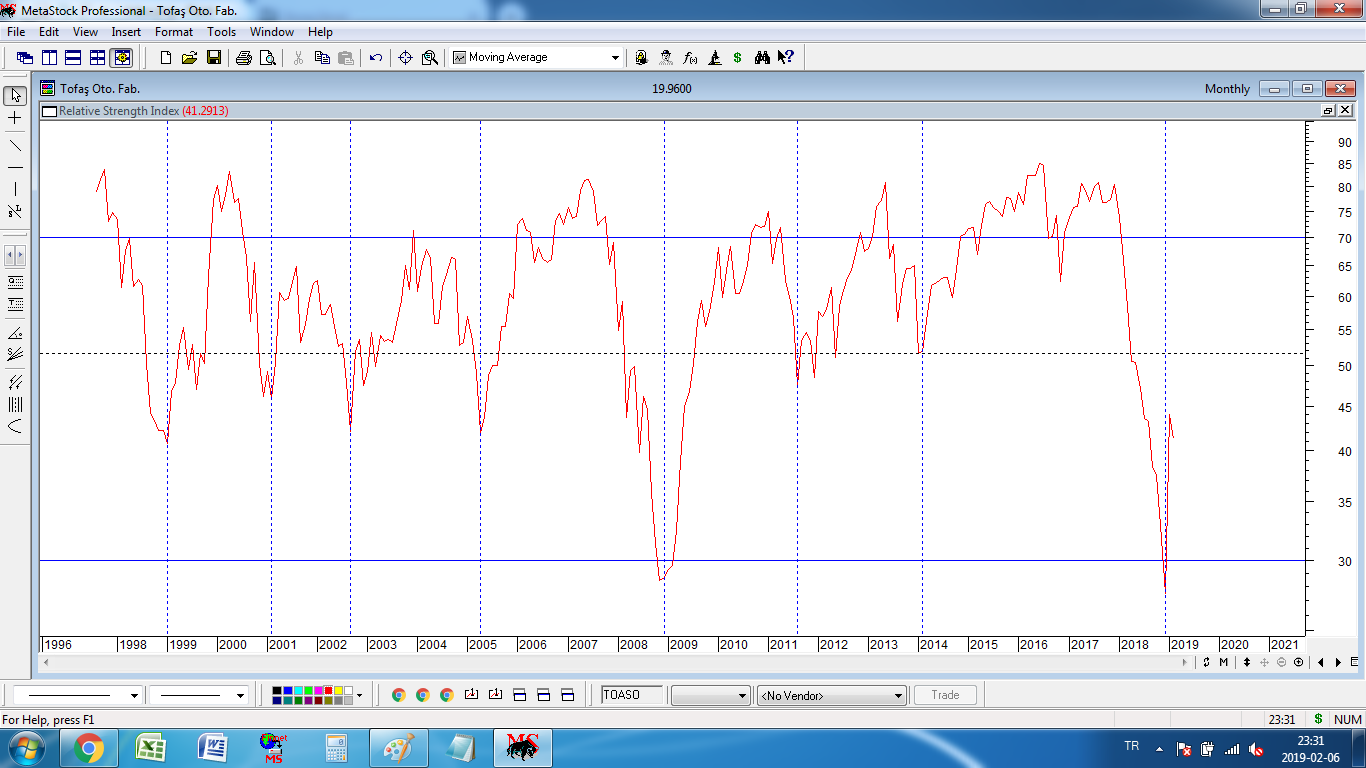Open Excel from the taskbar
Screen dimensions: 1366x768
tap(150, 748)
